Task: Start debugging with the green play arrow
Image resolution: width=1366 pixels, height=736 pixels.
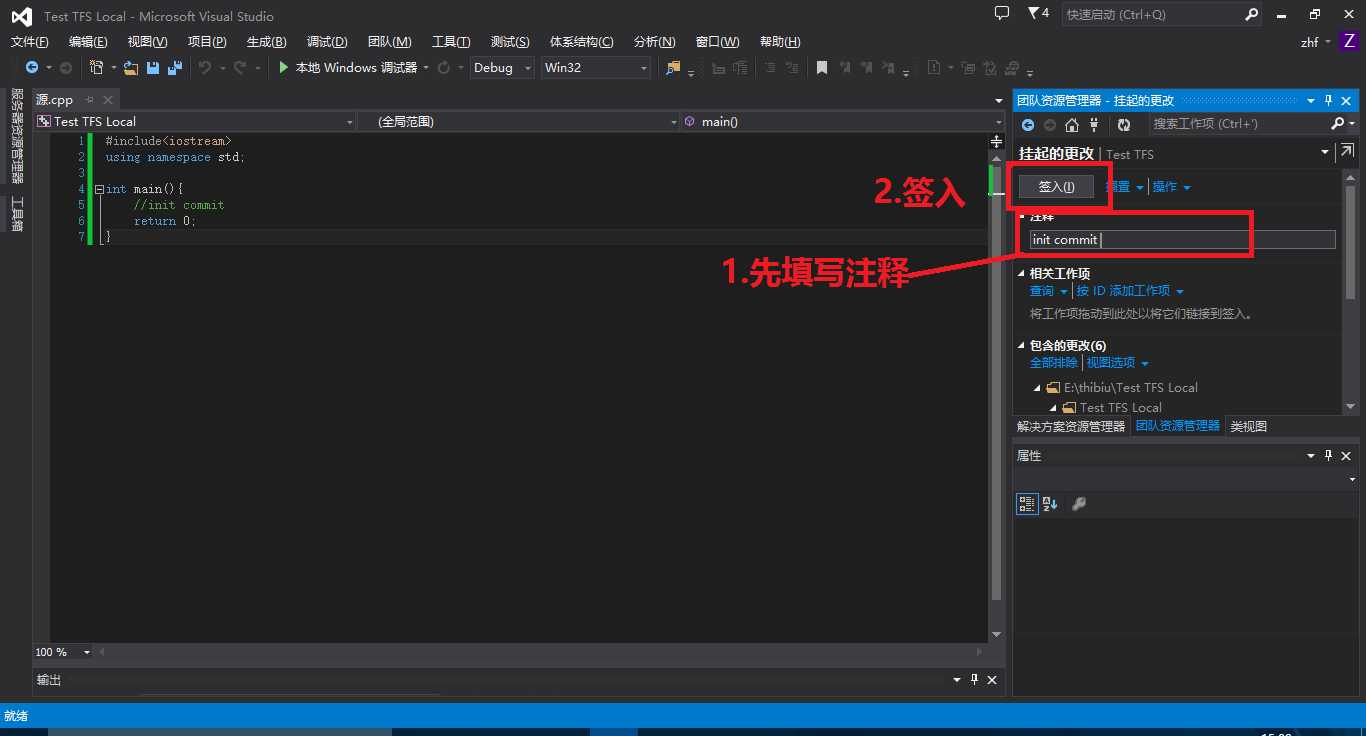Action: (284, 68)
